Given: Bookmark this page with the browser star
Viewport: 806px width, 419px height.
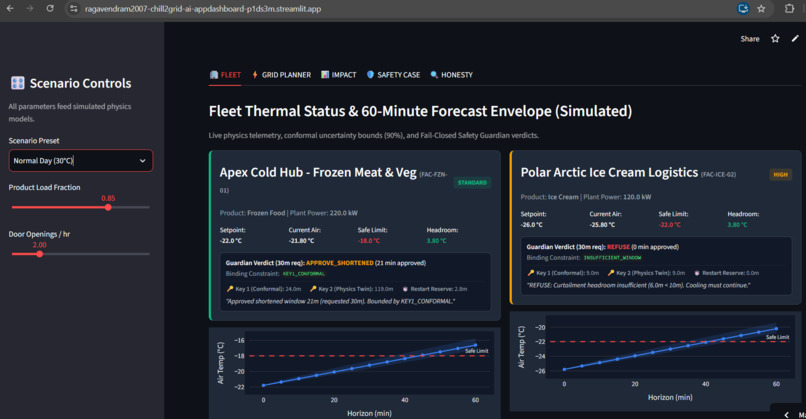Looking at the screenshot, I should point(761,9).
